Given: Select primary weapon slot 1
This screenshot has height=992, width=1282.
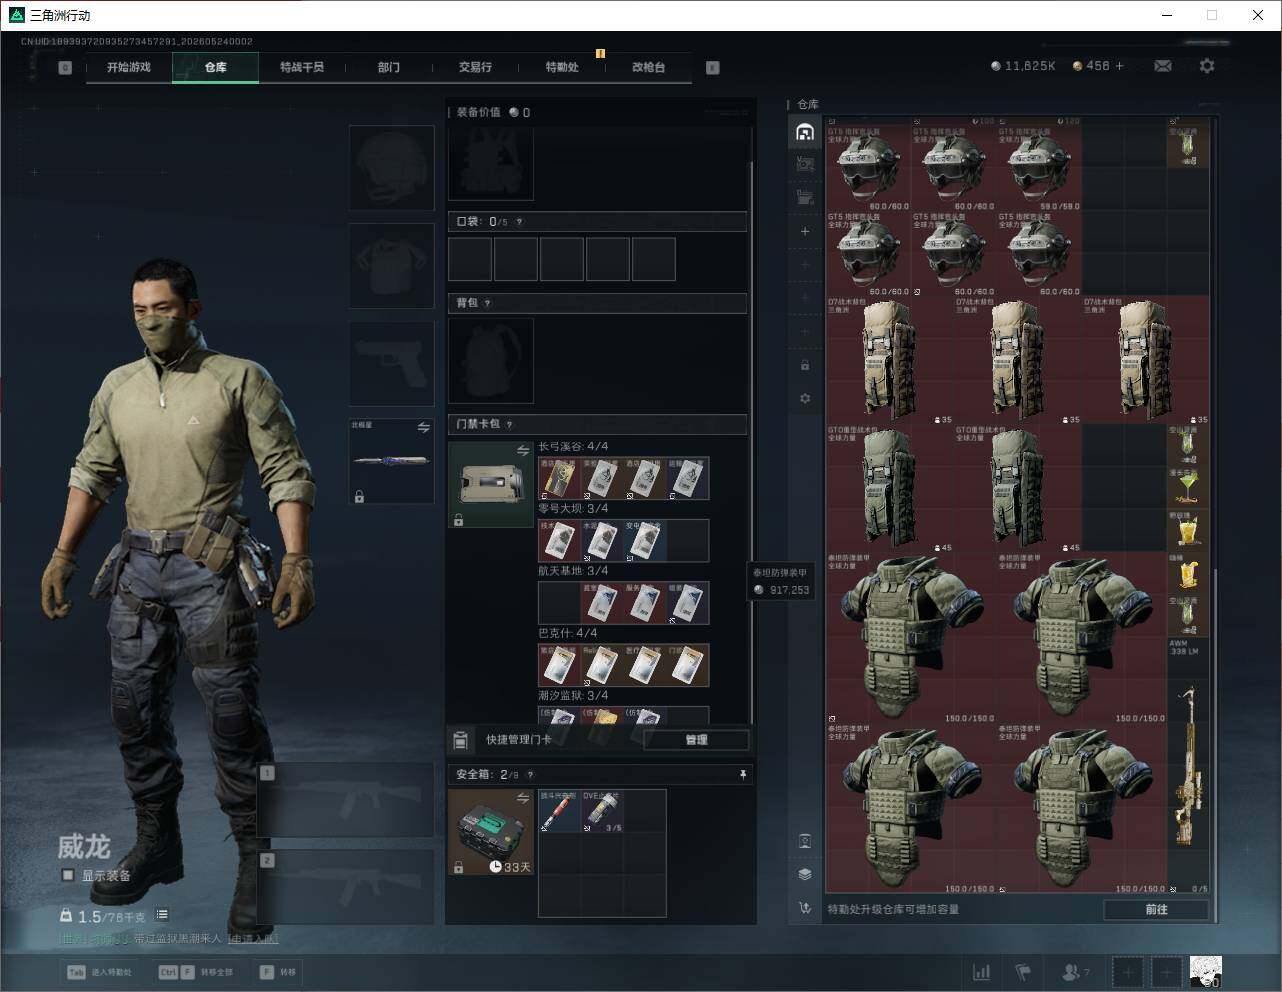Looking at the screenshot, I should [346, 801].
